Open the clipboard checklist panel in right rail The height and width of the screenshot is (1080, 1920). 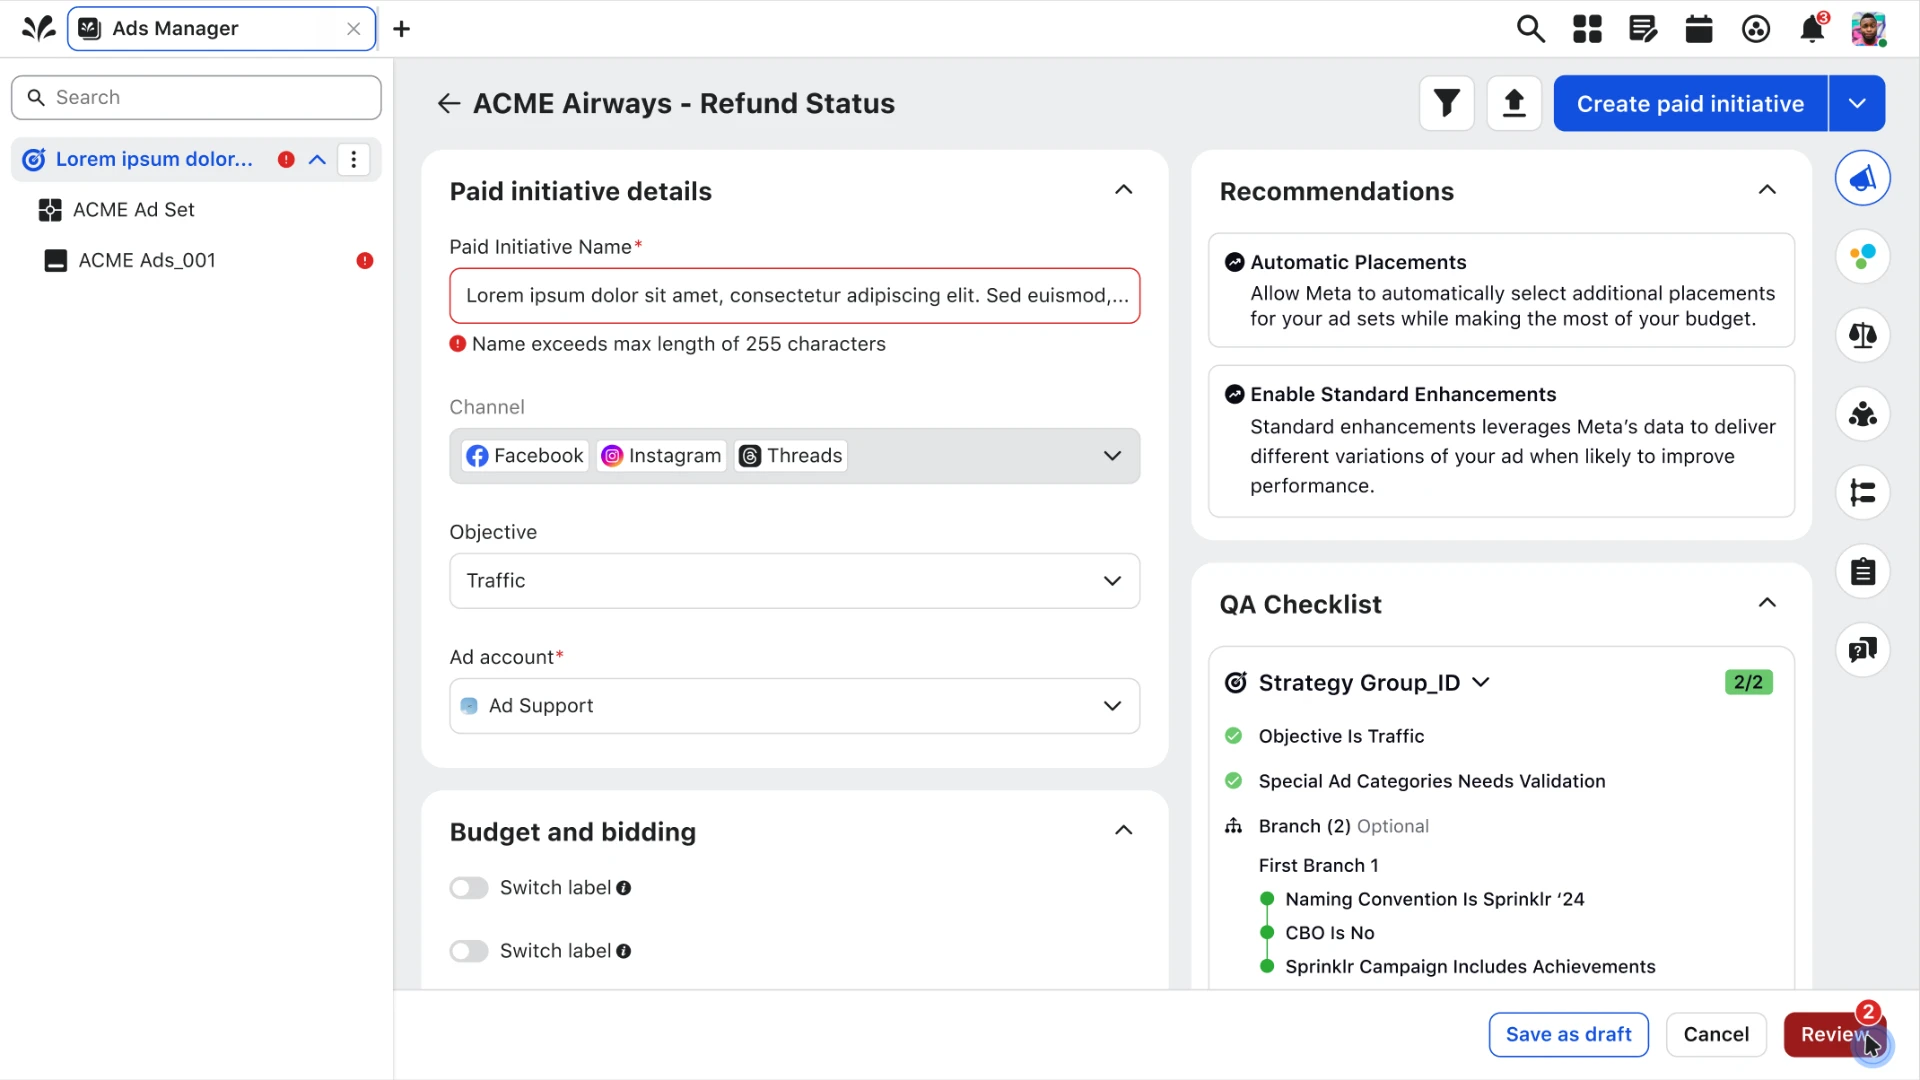pyautogui.click(x=1862, y=572)
